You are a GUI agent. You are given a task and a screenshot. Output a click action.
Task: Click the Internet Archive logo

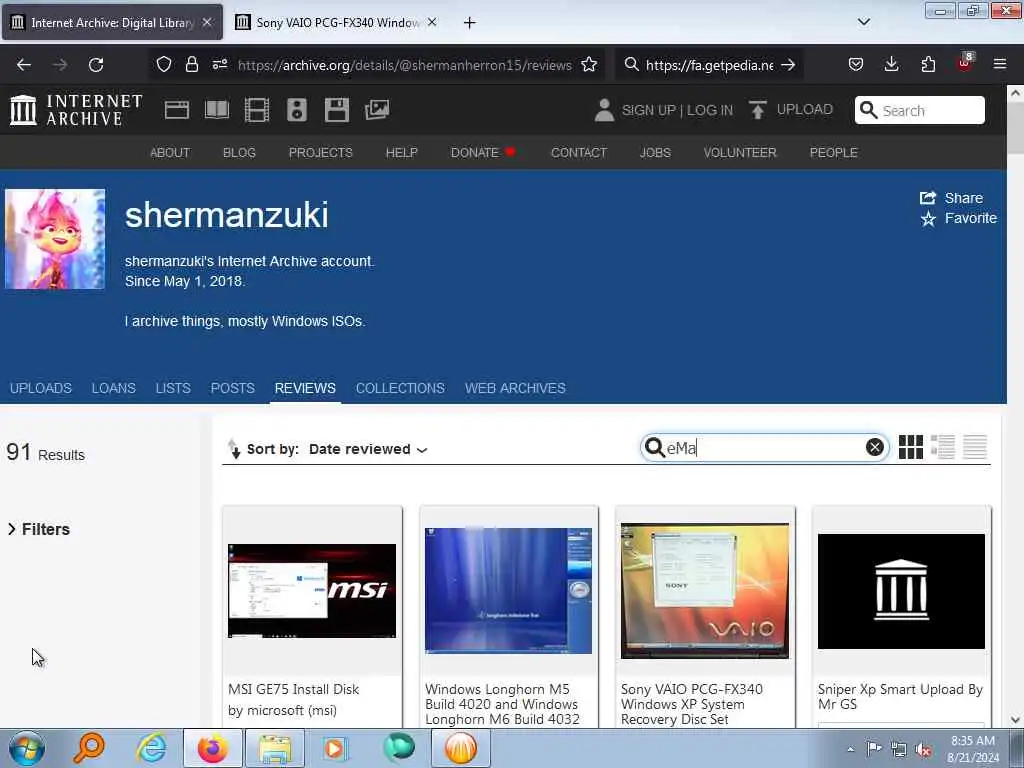(76, 110)
